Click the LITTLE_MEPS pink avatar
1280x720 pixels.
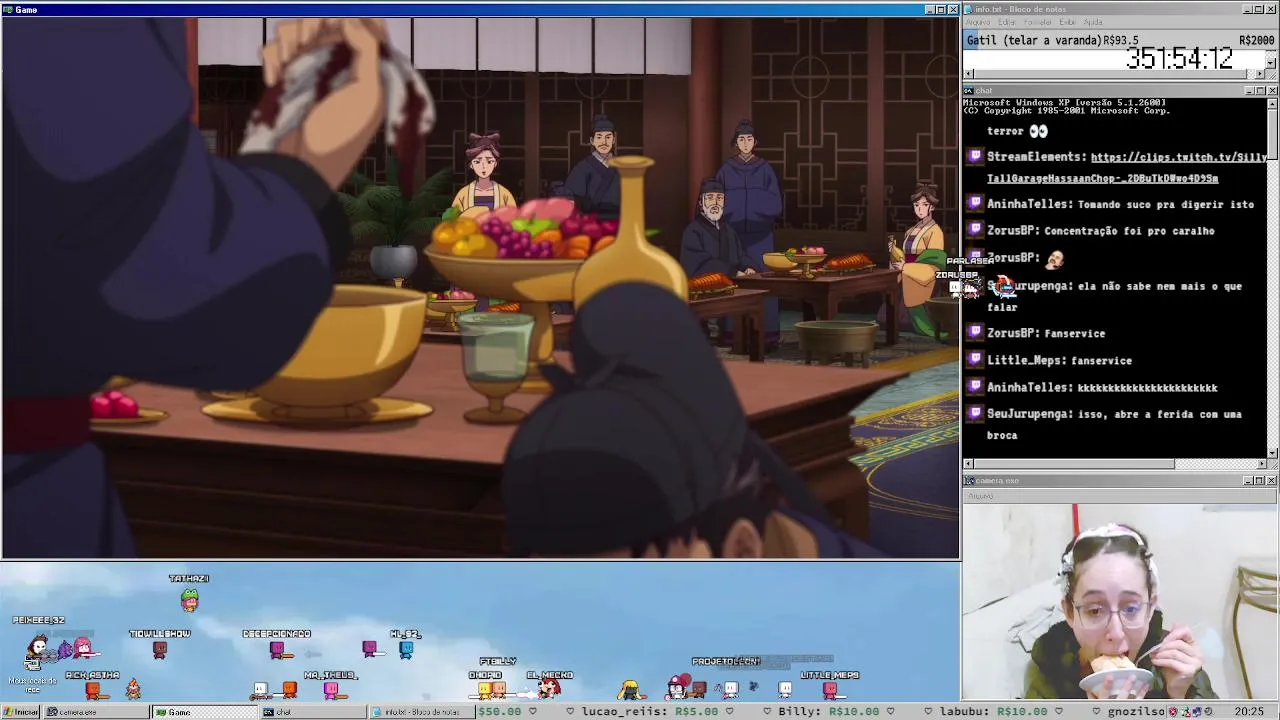pos(829,689)
